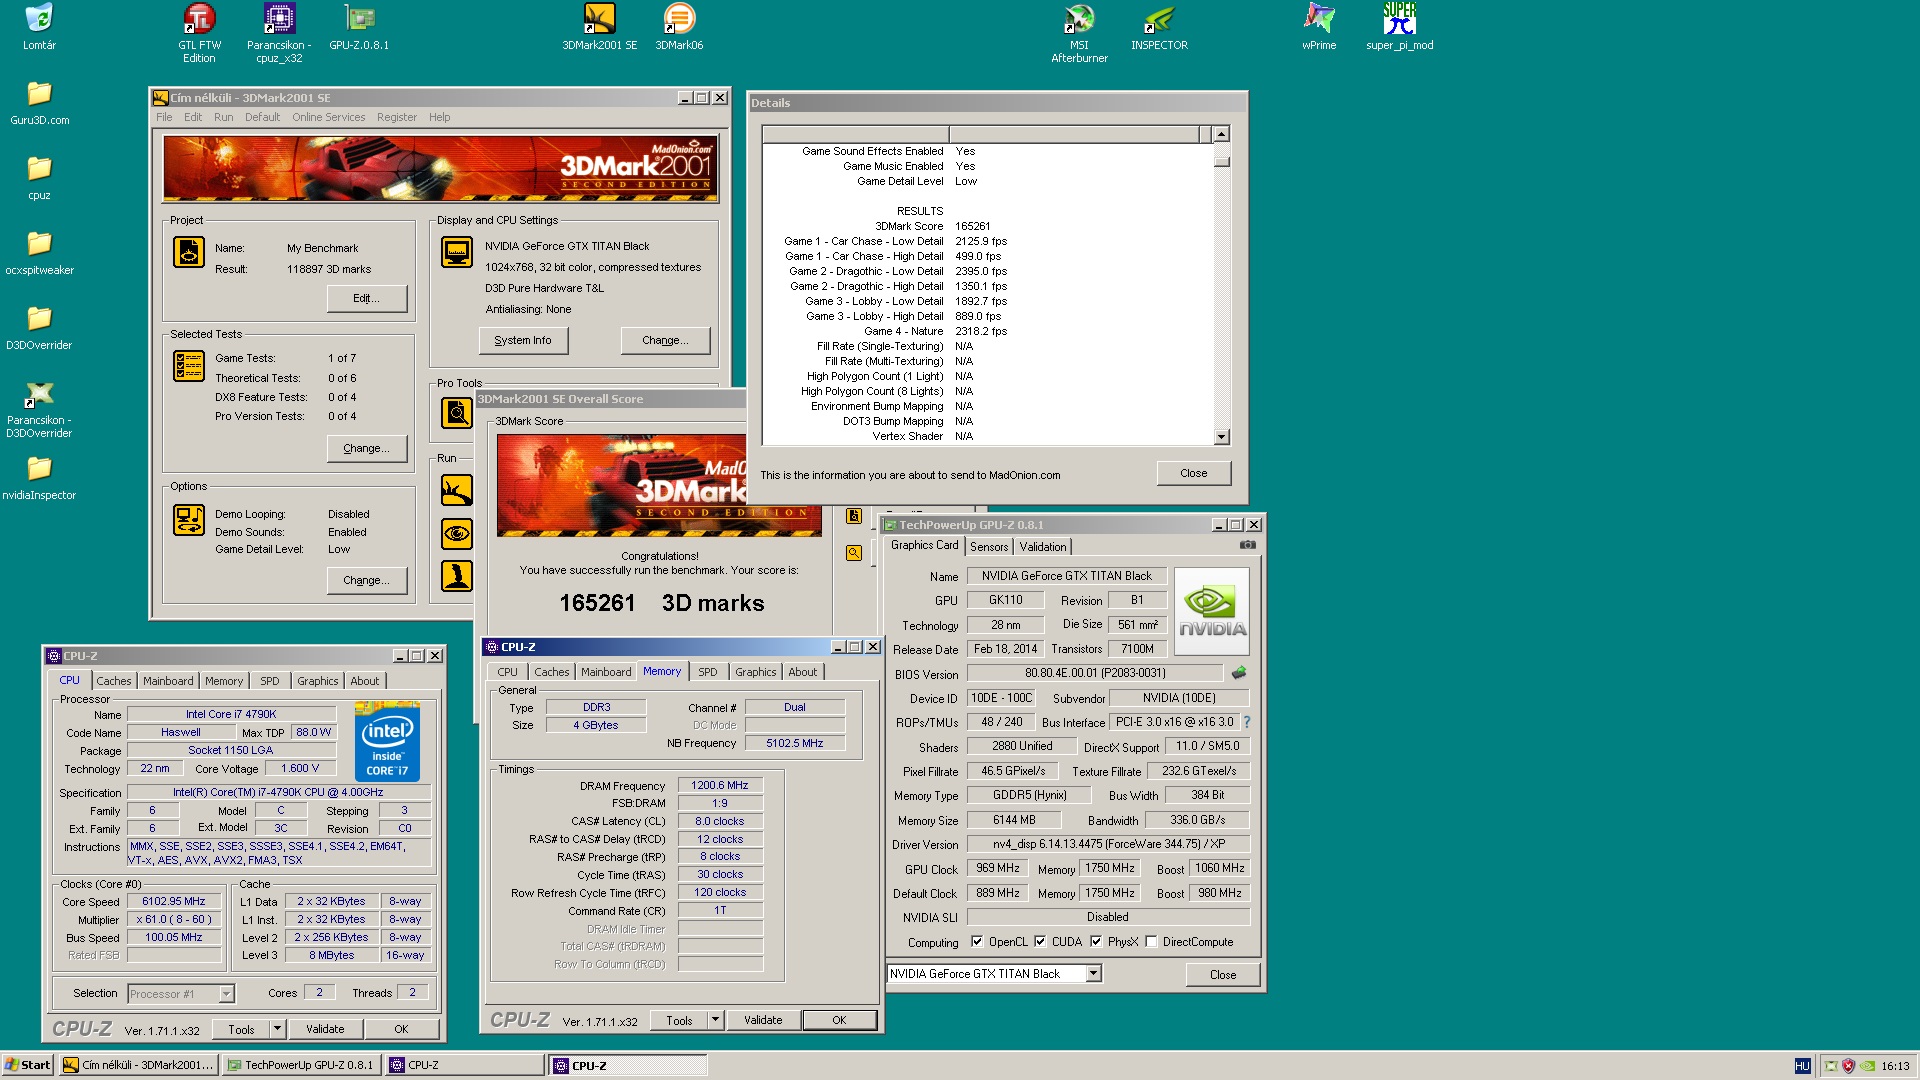This screenshot has width=1920, height=1080.
Task: Click the Start button on taskbar
Action: tap(28, 1065)
